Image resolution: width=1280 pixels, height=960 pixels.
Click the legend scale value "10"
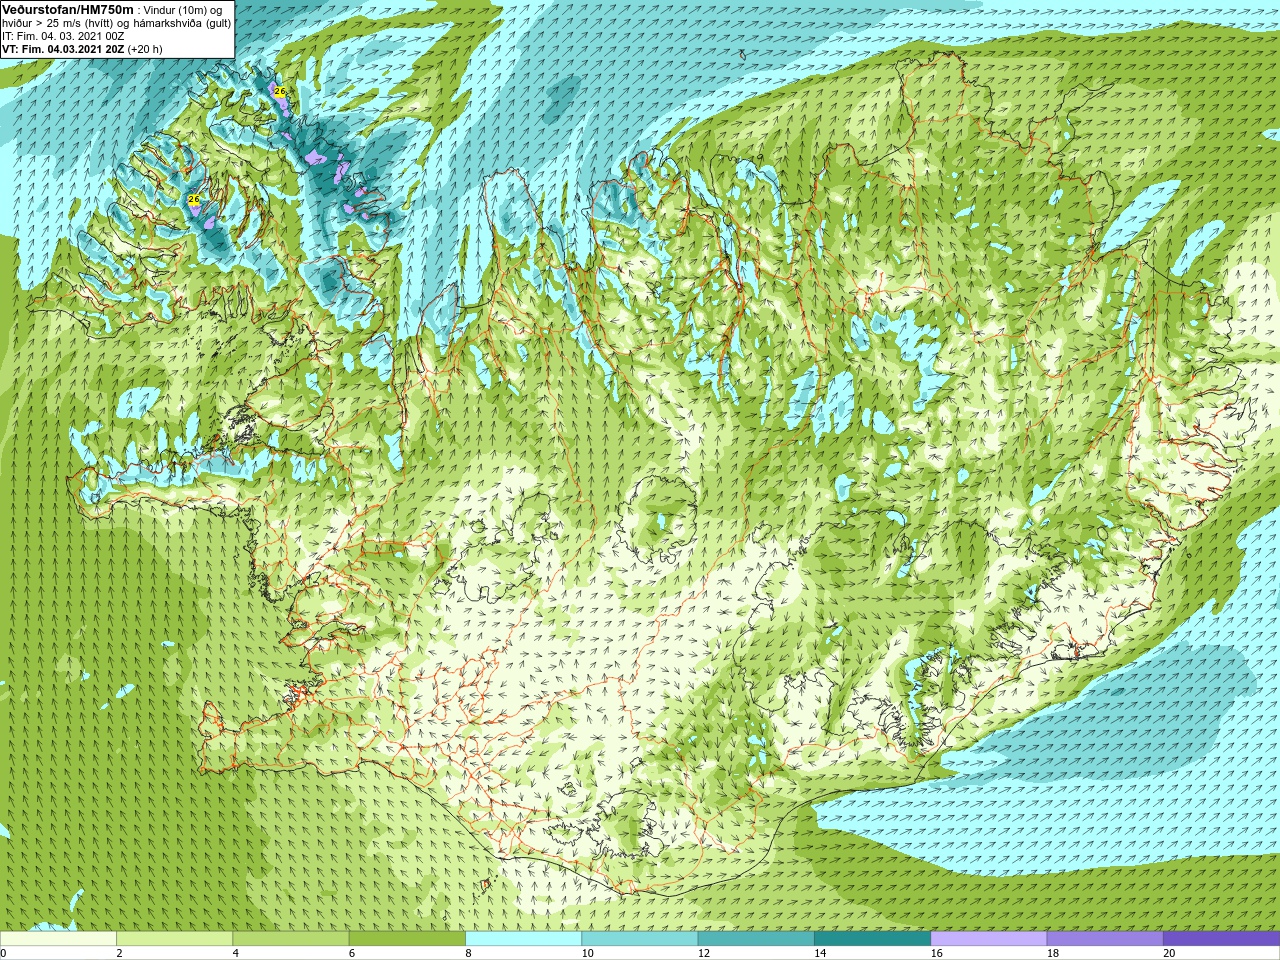pyautogui.click(x=587, y=953)
